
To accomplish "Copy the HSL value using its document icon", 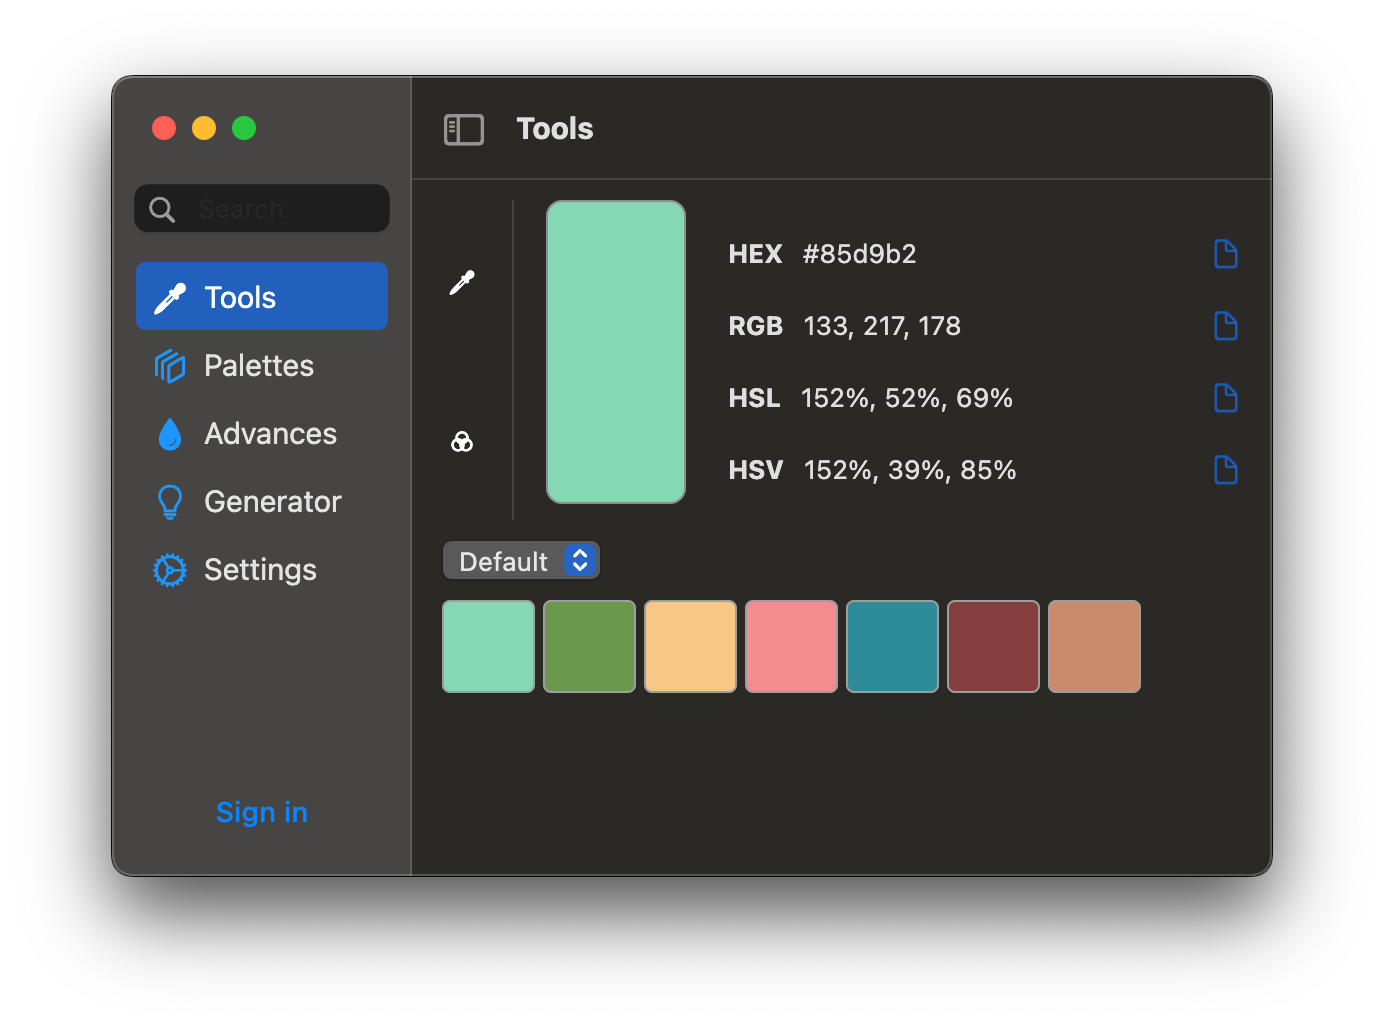I will point(1225,398).
